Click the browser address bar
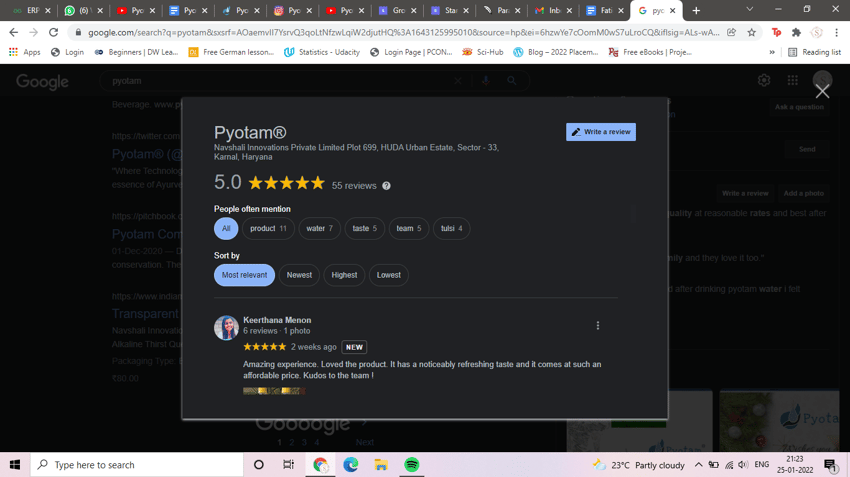The image size is (850, 477). click(404, 33)
